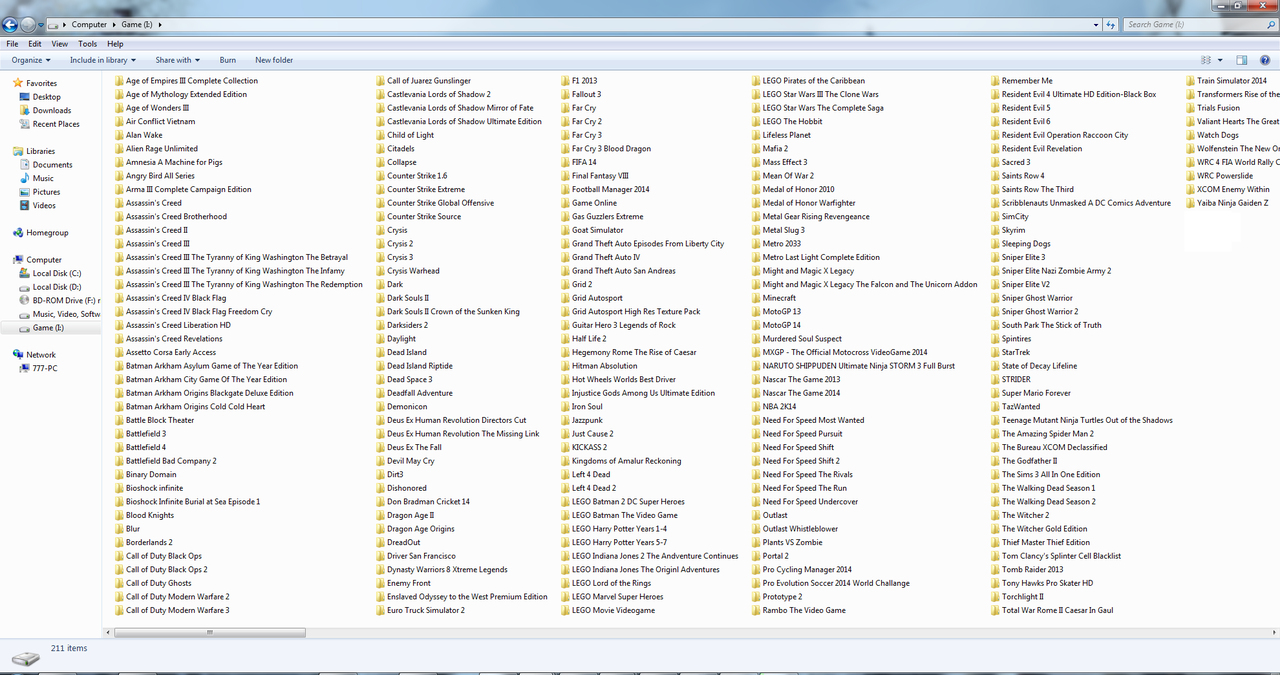This screenshot has height=675, width=1280.
Task: Open the Share with dropdown
Action: coord(178,60)
